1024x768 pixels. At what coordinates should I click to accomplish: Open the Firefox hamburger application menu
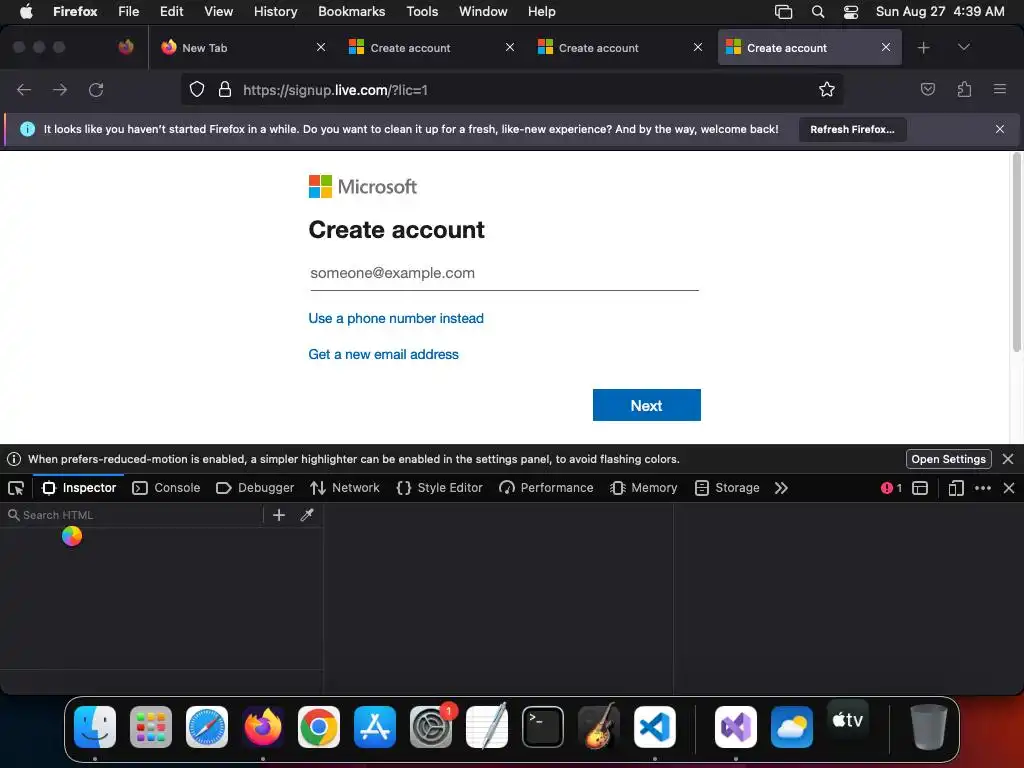pos(1000,89)
